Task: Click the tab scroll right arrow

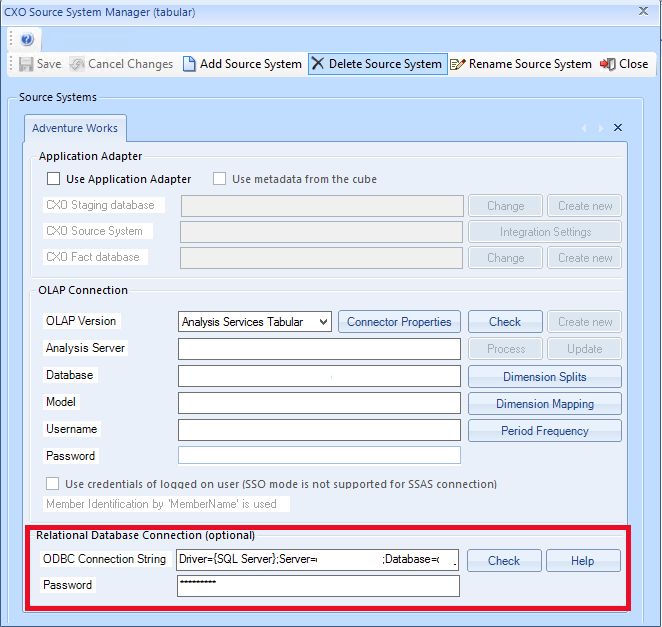Action: pos(600,128)
